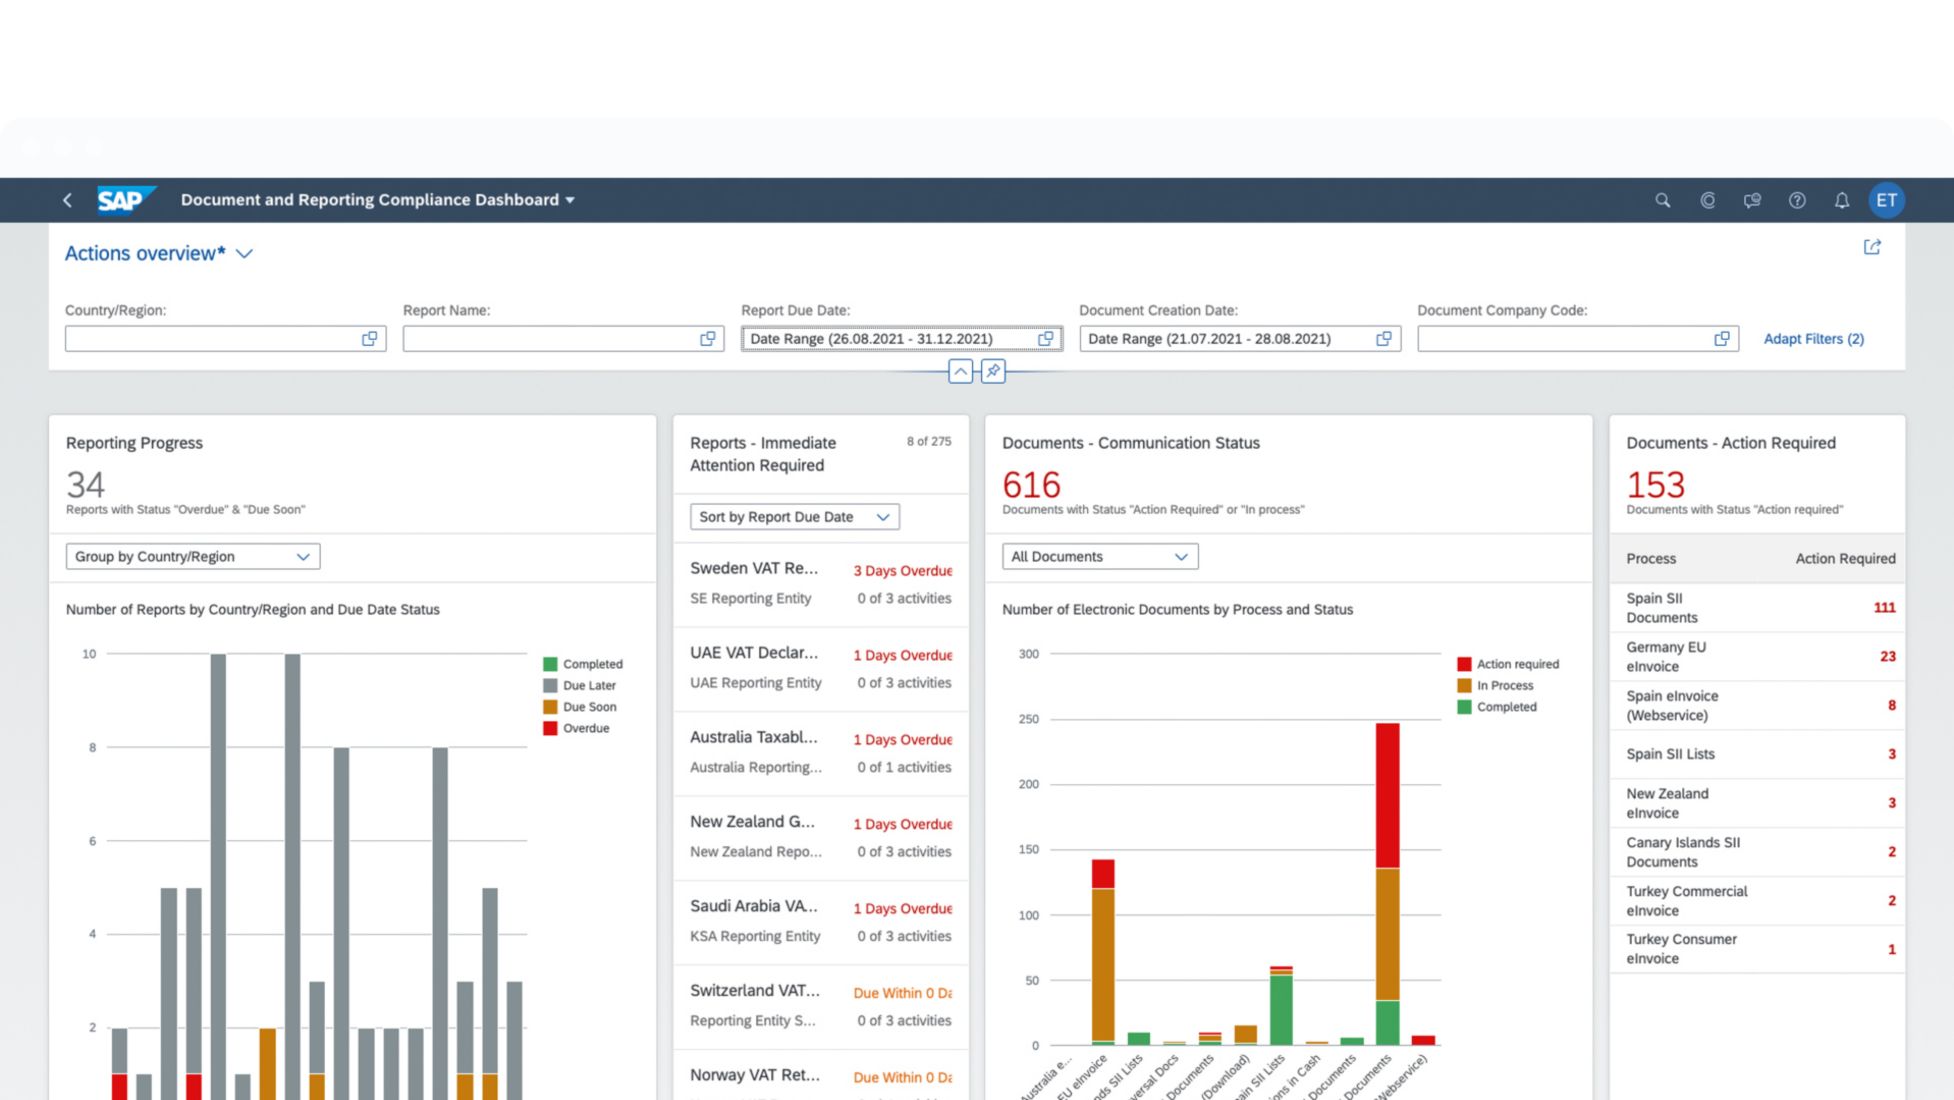Screen dimensions: 1954x1100
Task: Click the share/export icon
Action: coord(1872,247)
